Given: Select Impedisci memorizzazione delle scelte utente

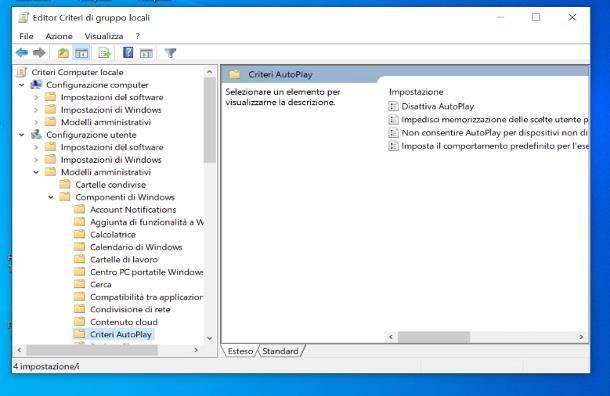Looking at the screenshot, I should (495, 119).
